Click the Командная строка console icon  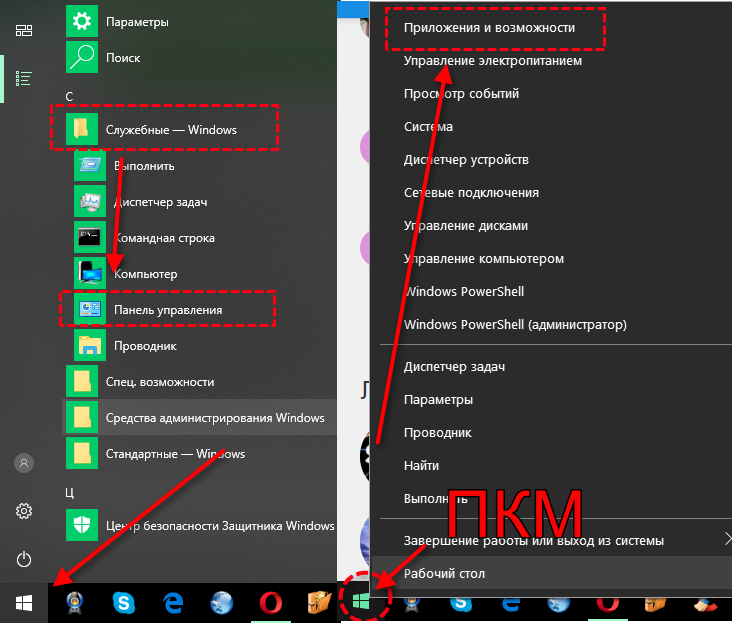tap(90, 237)
